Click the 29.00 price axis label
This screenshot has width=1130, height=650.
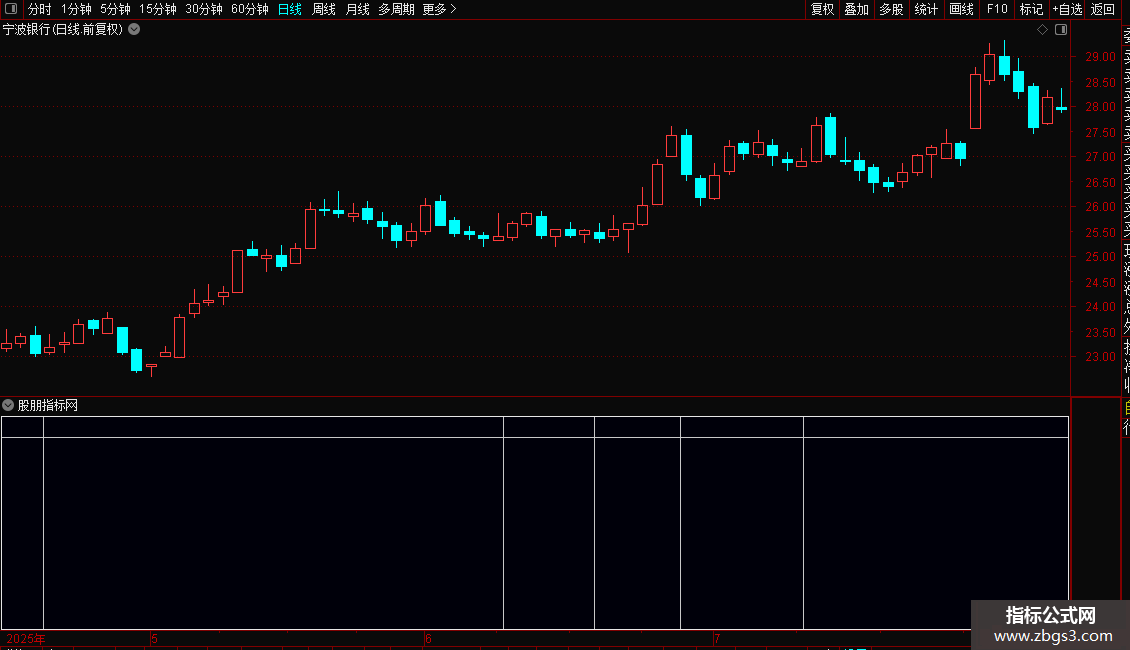(1100, 56)
